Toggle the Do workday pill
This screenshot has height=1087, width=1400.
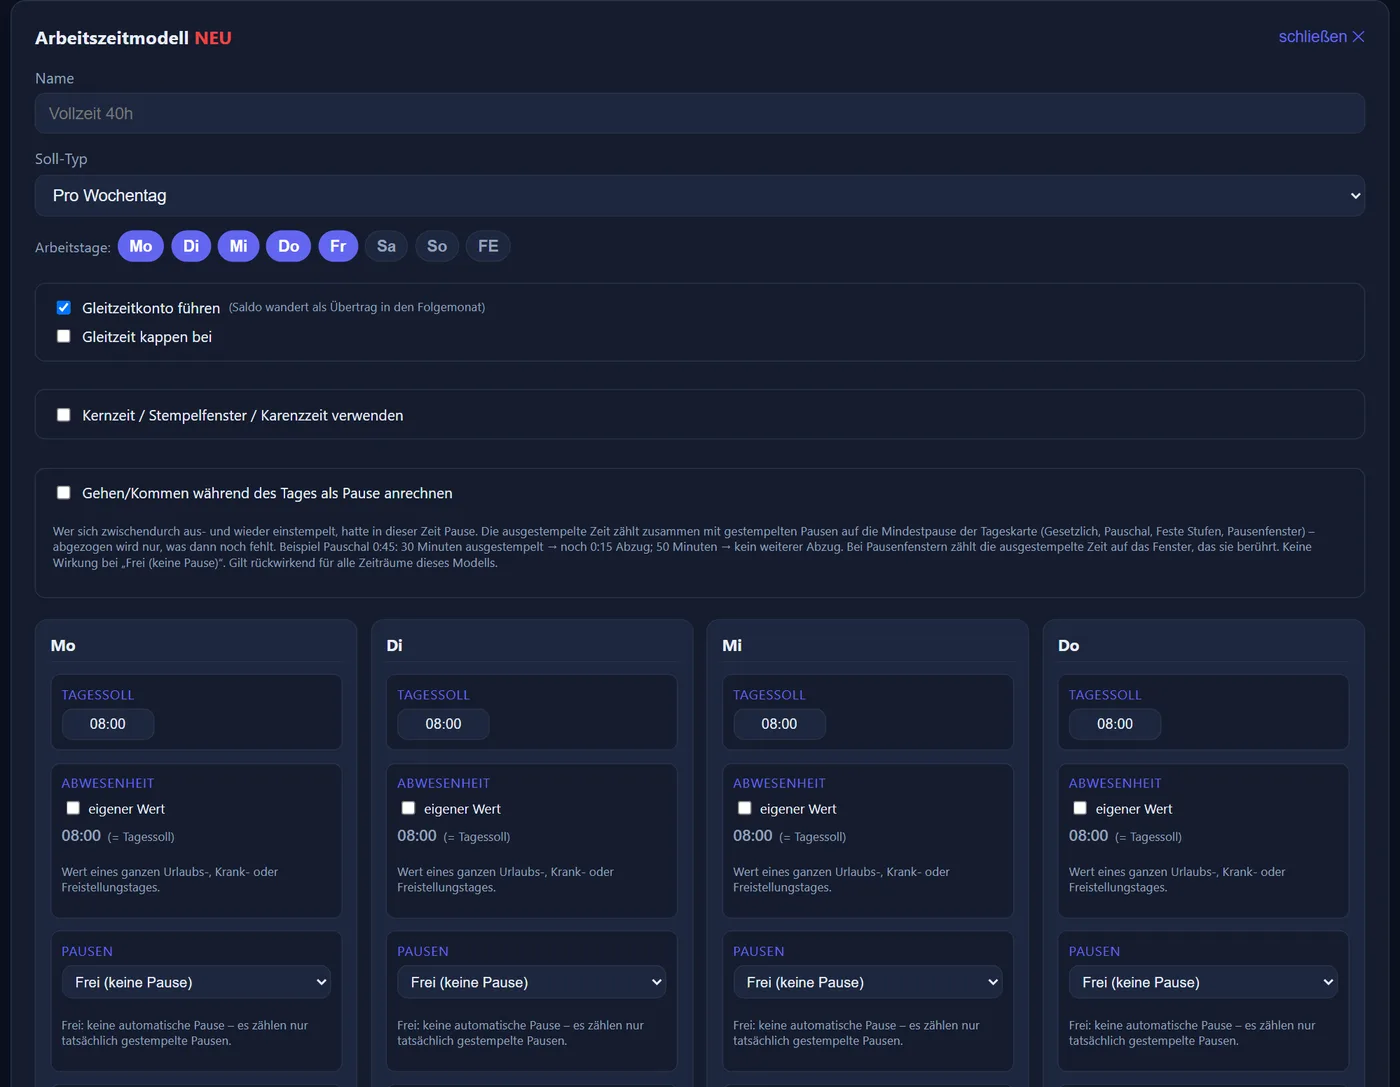pos(289,246)
